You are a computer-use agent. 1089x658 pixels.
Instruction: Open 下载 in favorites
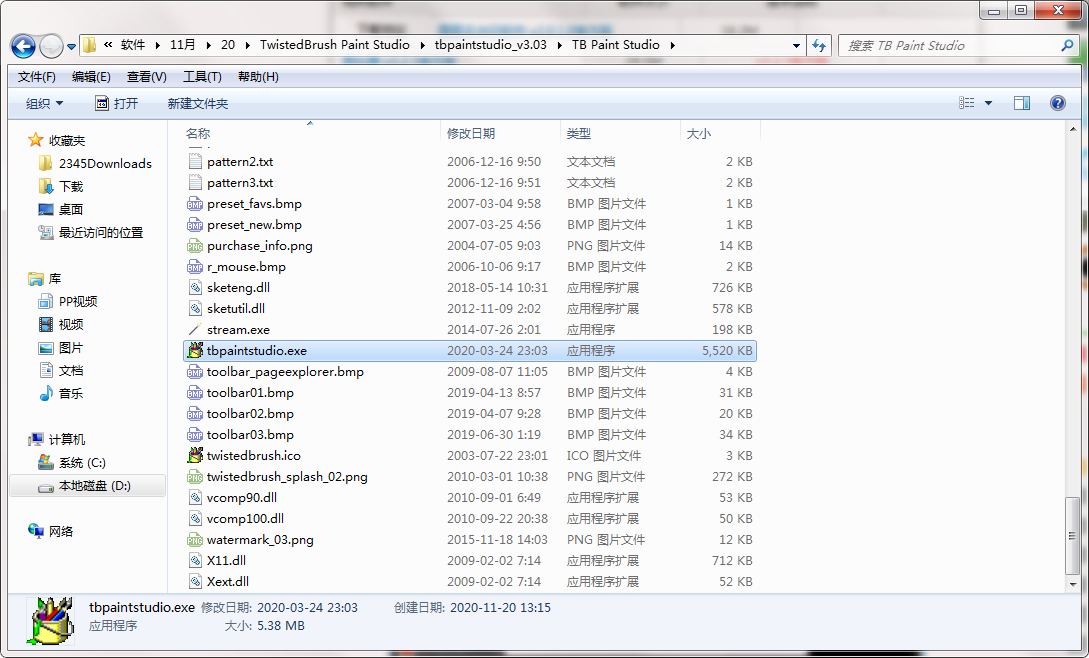(x=71, y=186)
